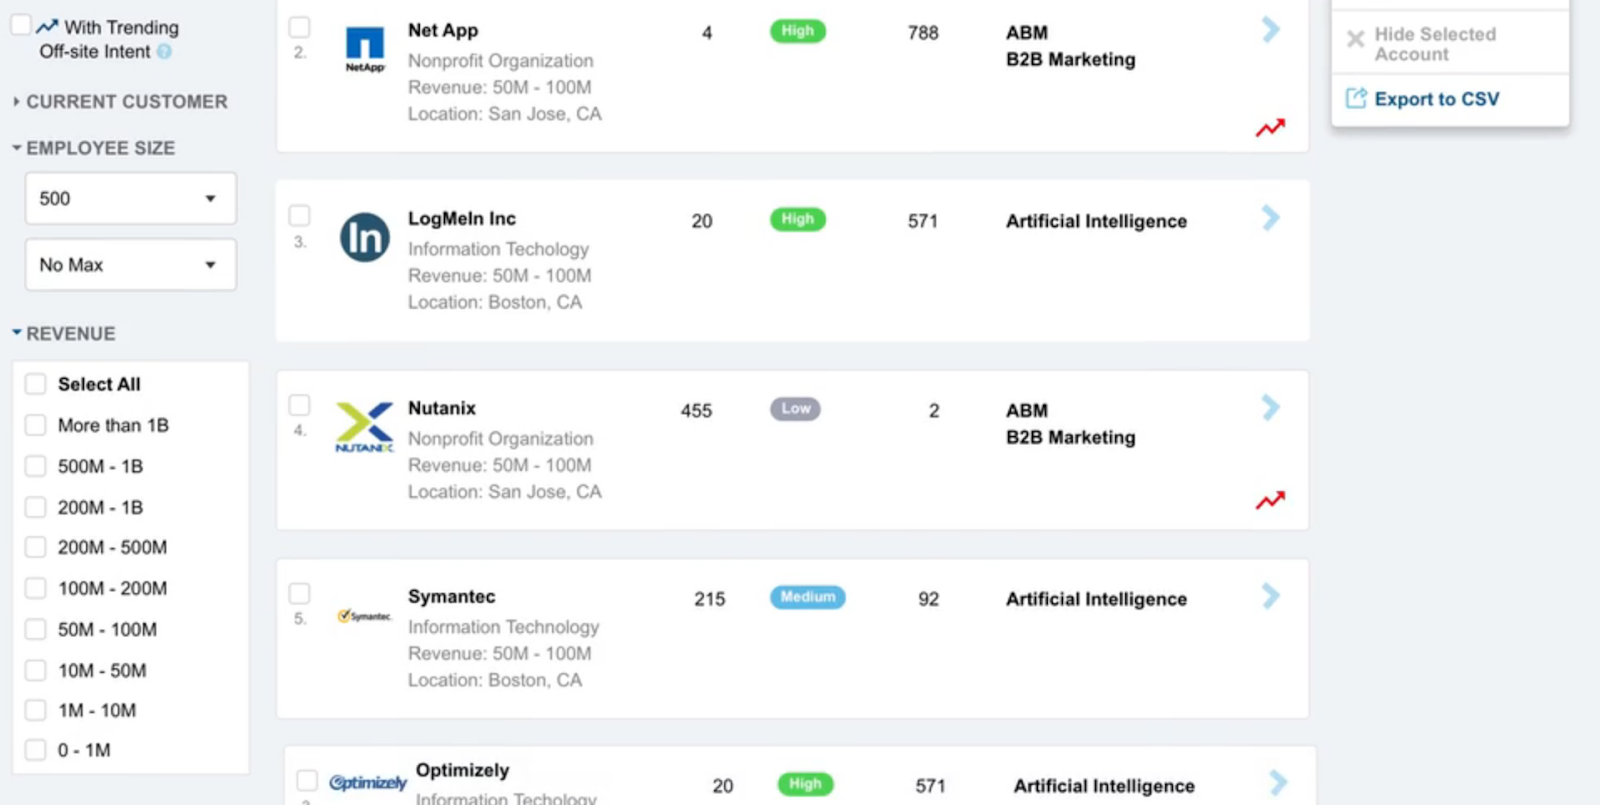Tick the Select All revenue checkbox

tap(36, 384)
